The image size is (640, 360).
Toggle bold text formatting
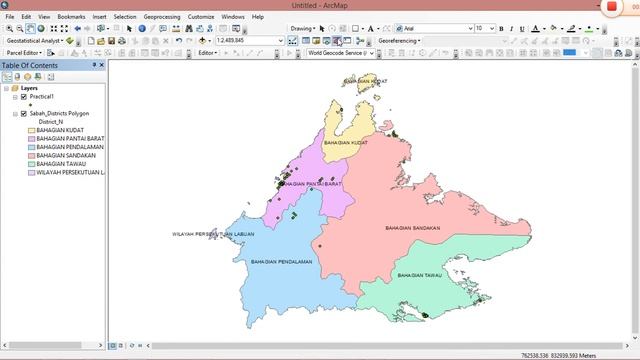(x=501, y=29)
